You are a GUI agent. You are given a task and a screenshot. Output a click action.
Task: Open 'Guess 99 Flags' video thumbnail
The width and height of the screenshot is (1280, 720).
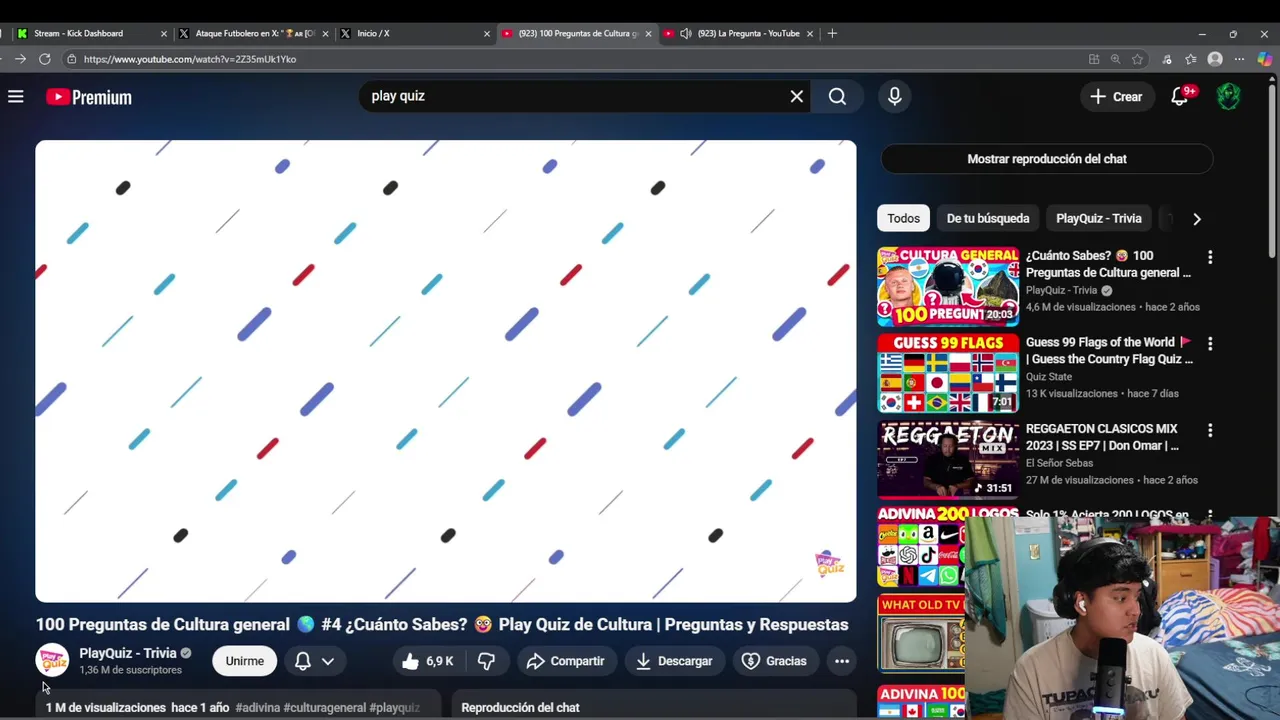(948, 374)
